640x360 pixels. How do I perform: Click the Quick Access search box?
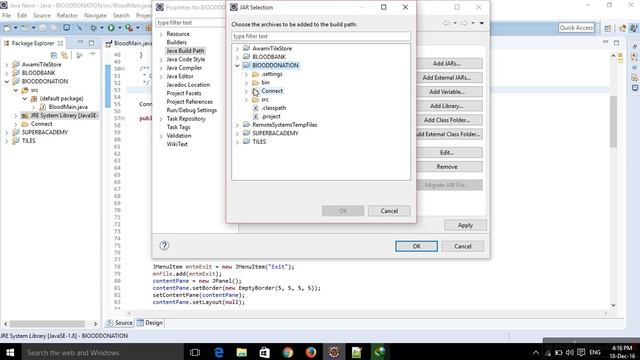point(576,28)
